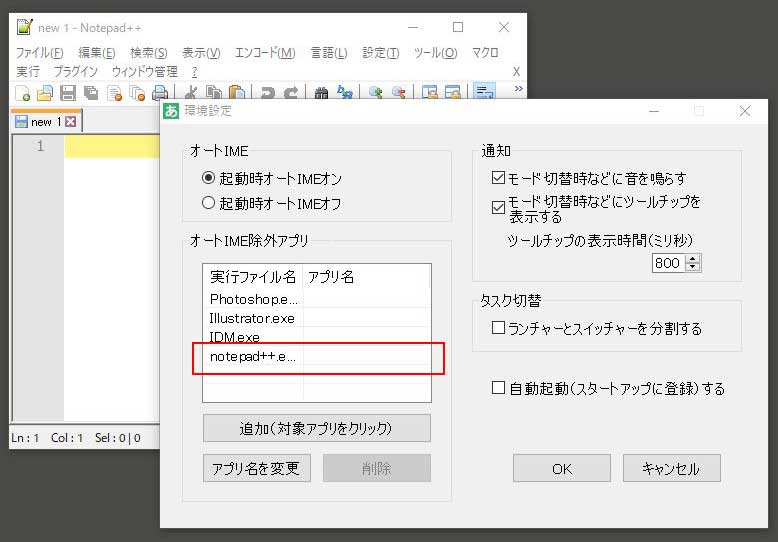Click the 実行ファイル名 column header

253,276
